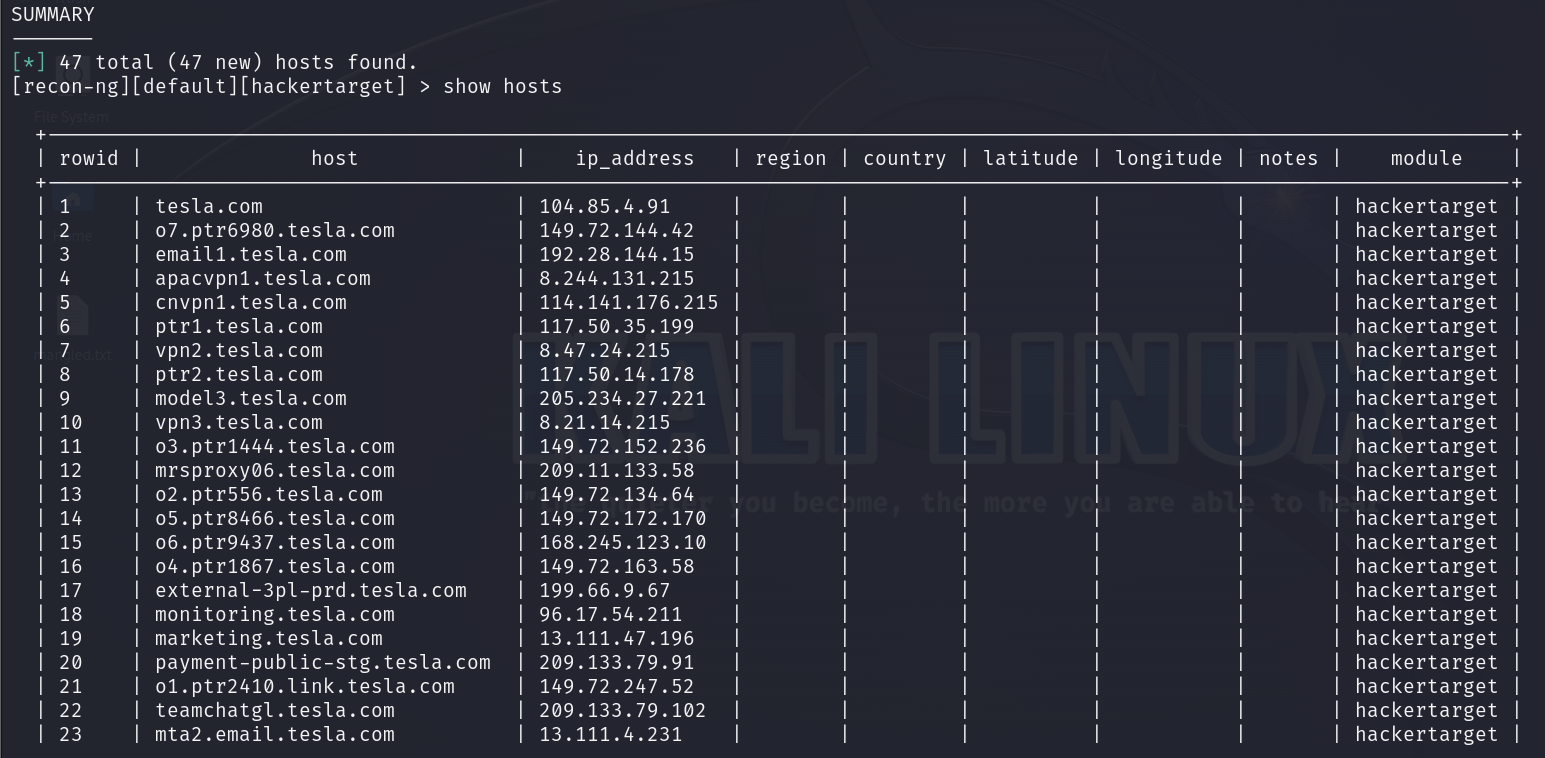Select host mta2.email.tesla.com
The image size is (1545, 758).
click(x=275, y=734)
